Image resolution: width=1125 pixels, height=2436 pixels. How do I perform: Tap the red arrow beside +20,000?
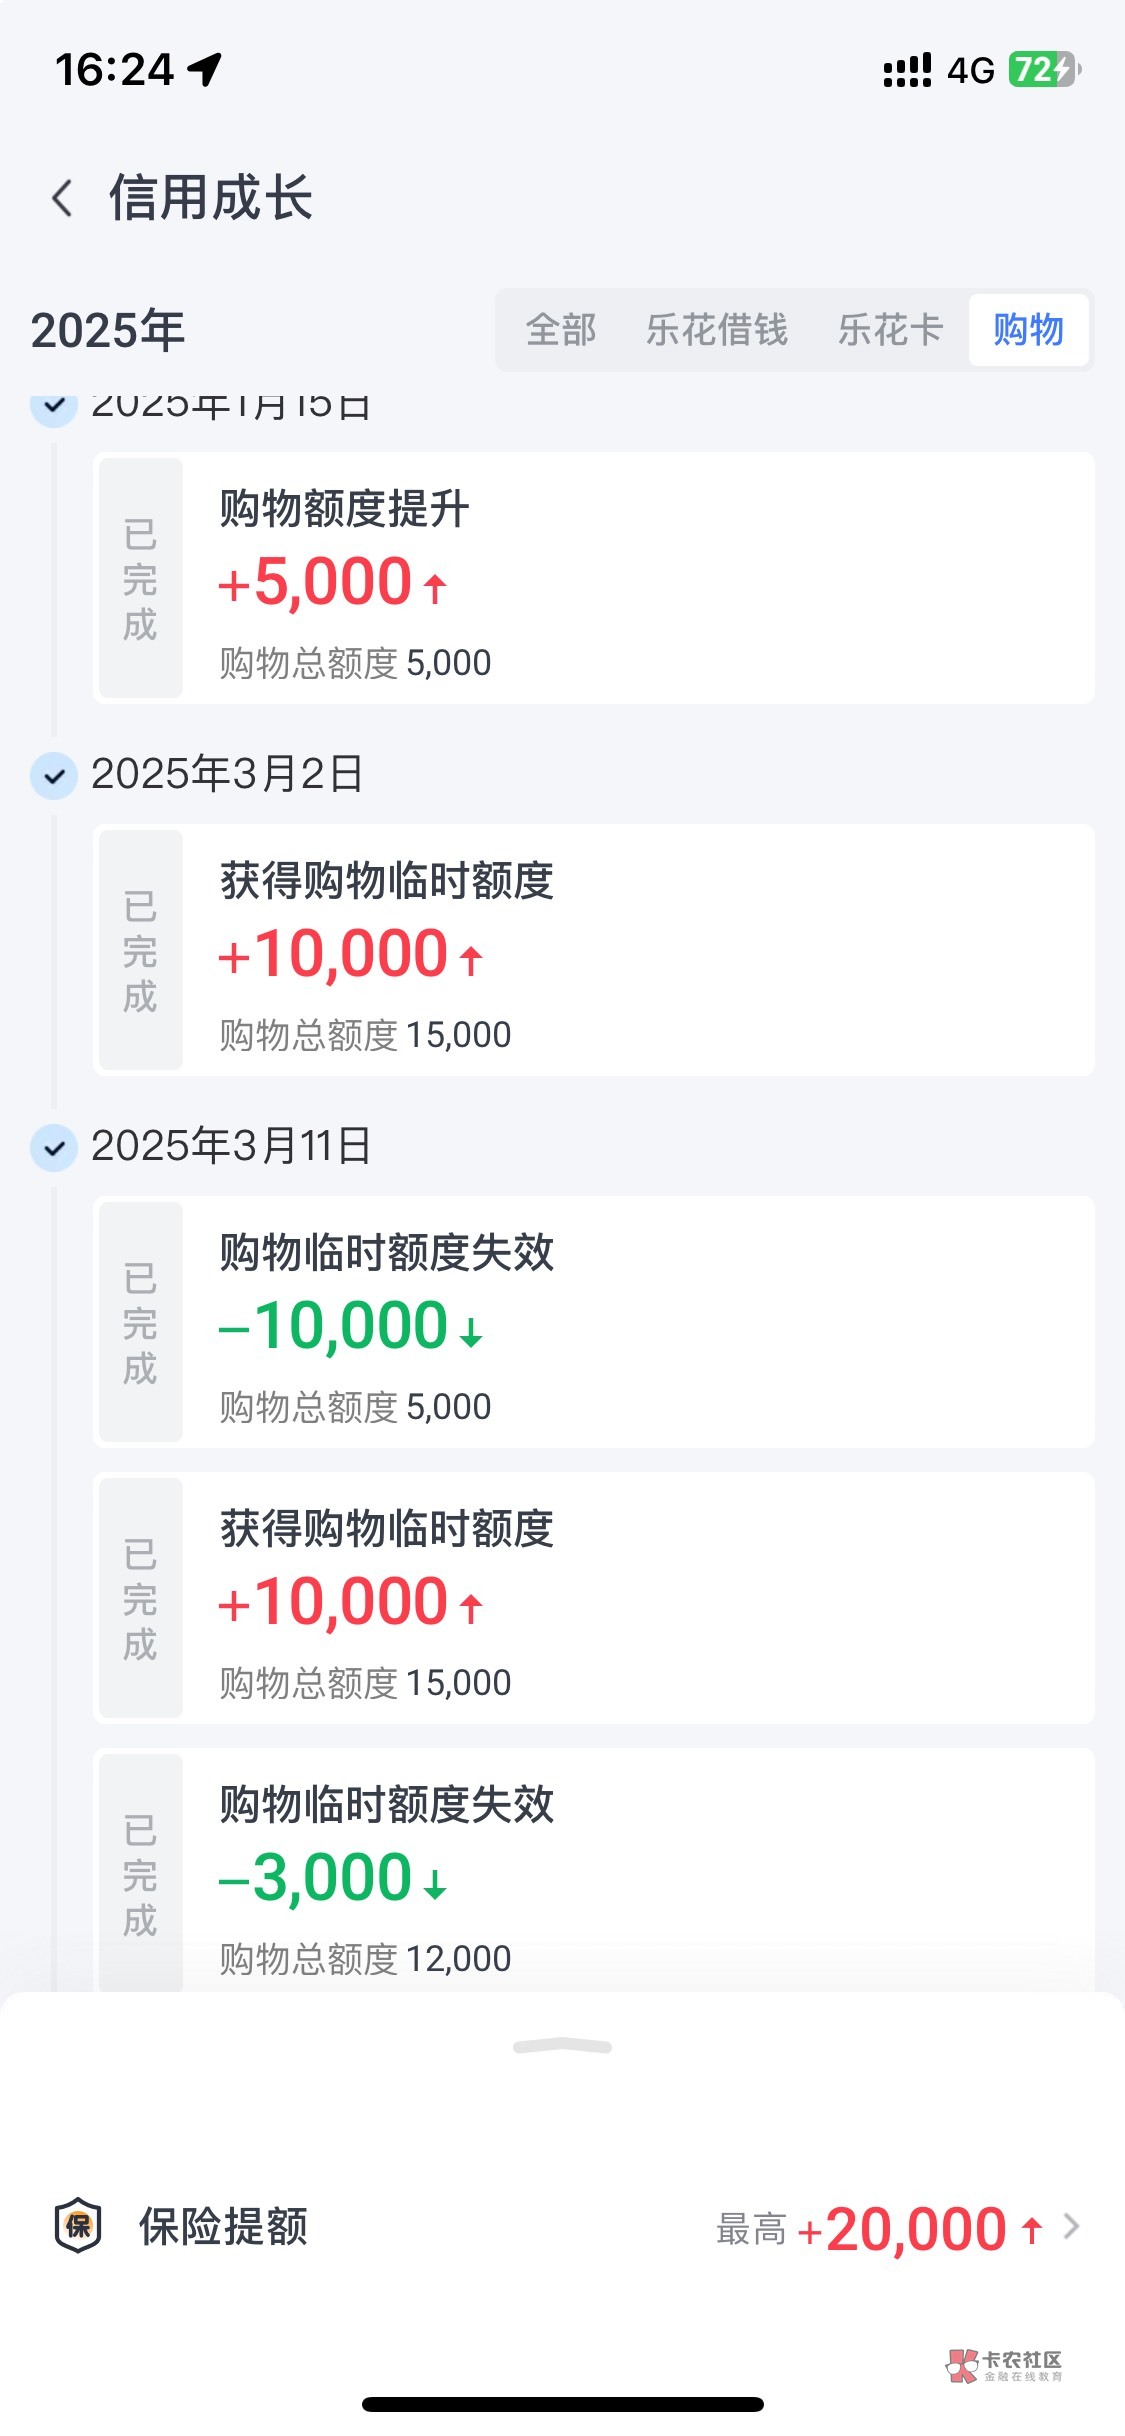(1032, 2229)
